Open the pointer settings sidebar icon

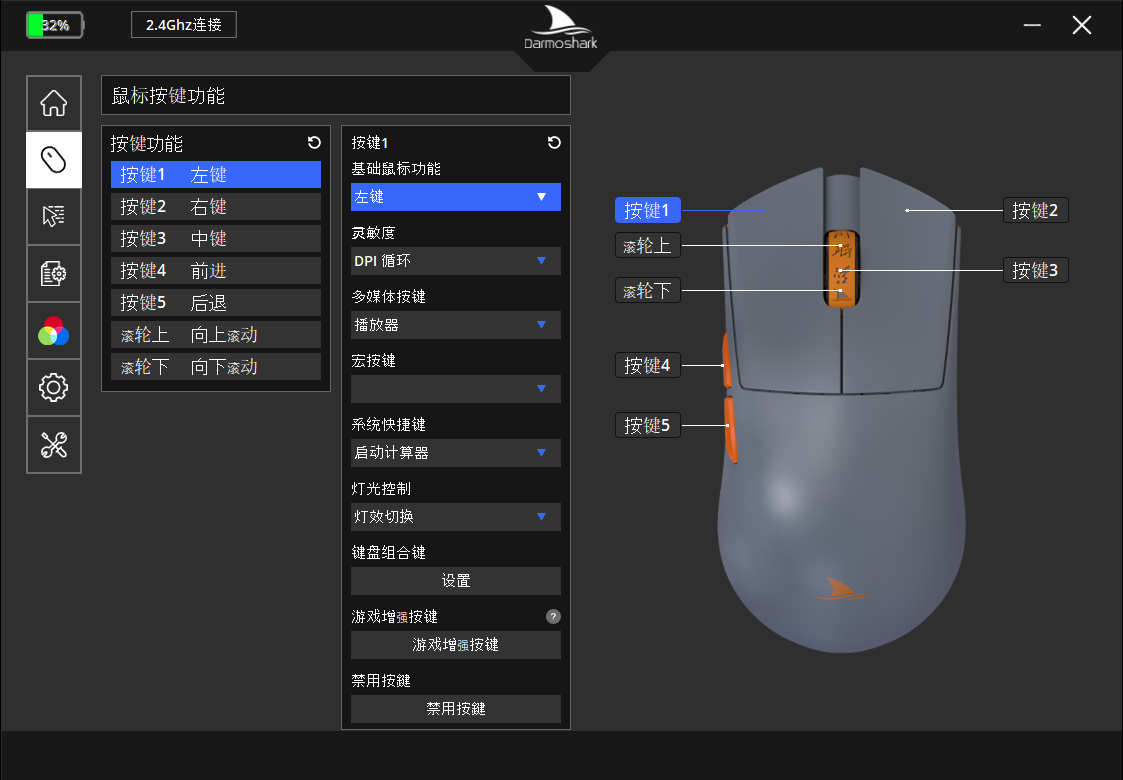pyautogui.click(x=54, y=216)
